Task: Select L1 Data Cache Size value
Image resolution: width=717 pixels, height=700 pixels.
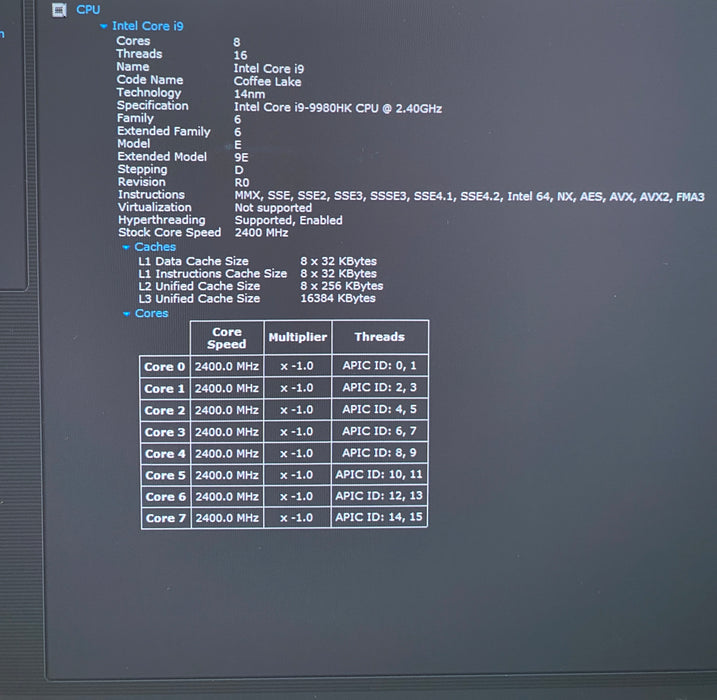Action: click(338, 262)
